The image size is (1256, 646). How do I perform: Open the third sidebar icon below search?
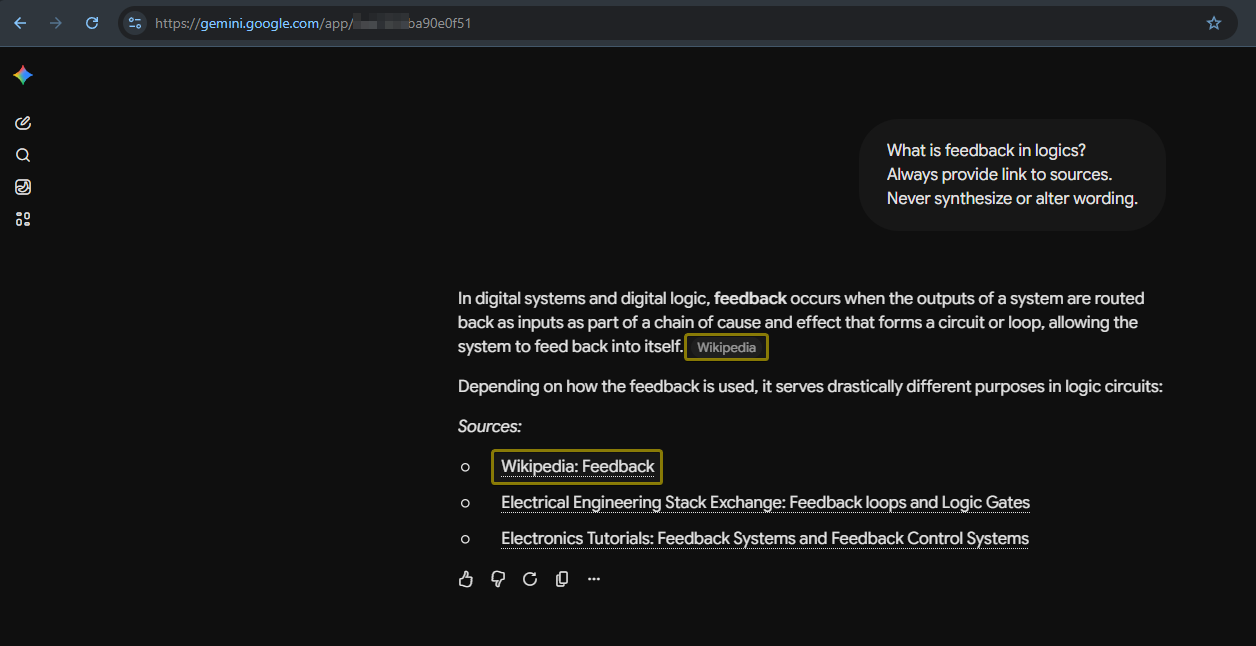23,187
